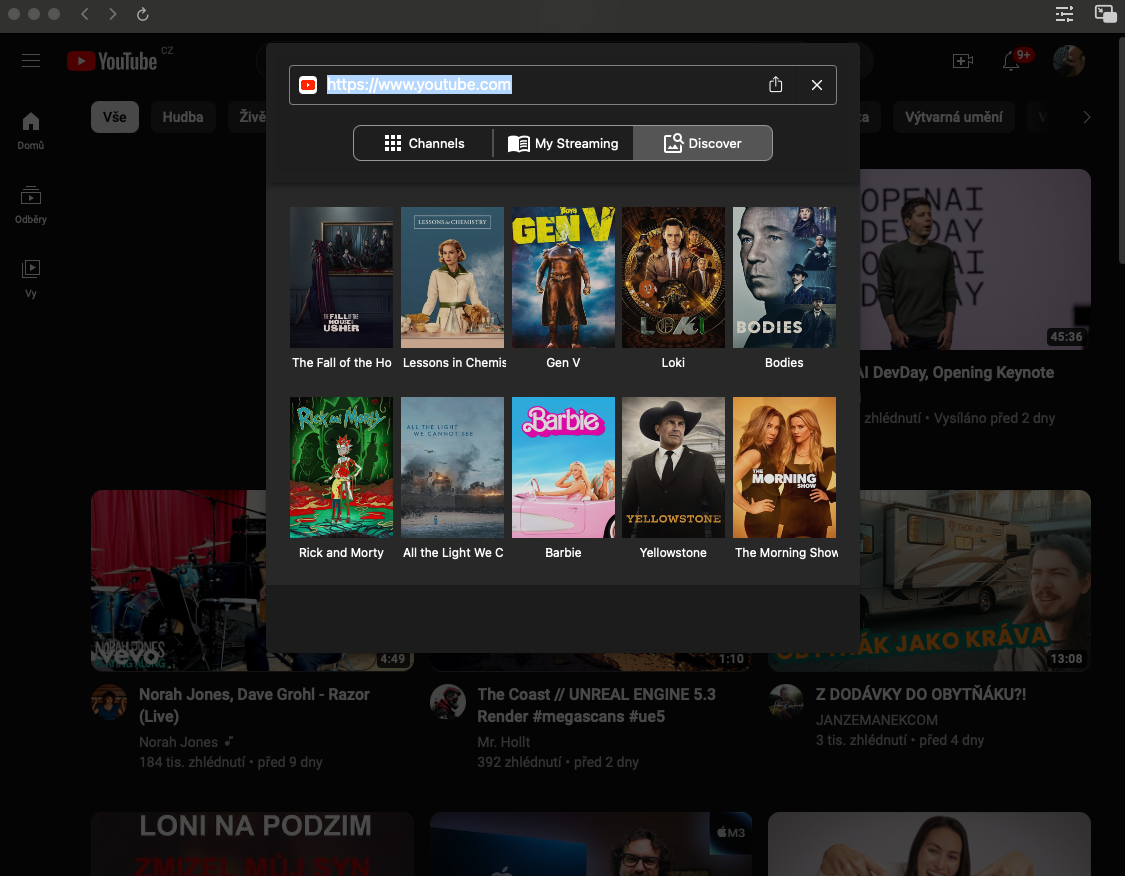Image resolution: width=1125 pixels, height=876 pixels.
Task: Click the JANZEMANEKCOM channel avatar
Action: point(786,702)
